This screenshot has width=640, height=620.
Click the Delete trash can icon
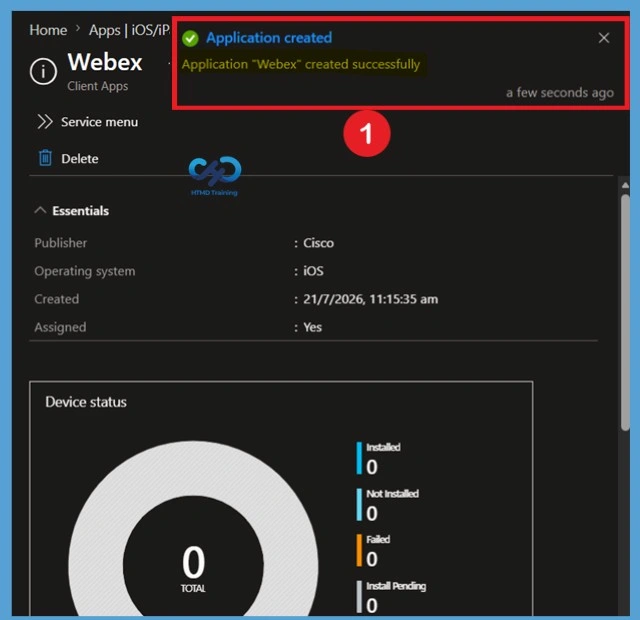point(45,158)
